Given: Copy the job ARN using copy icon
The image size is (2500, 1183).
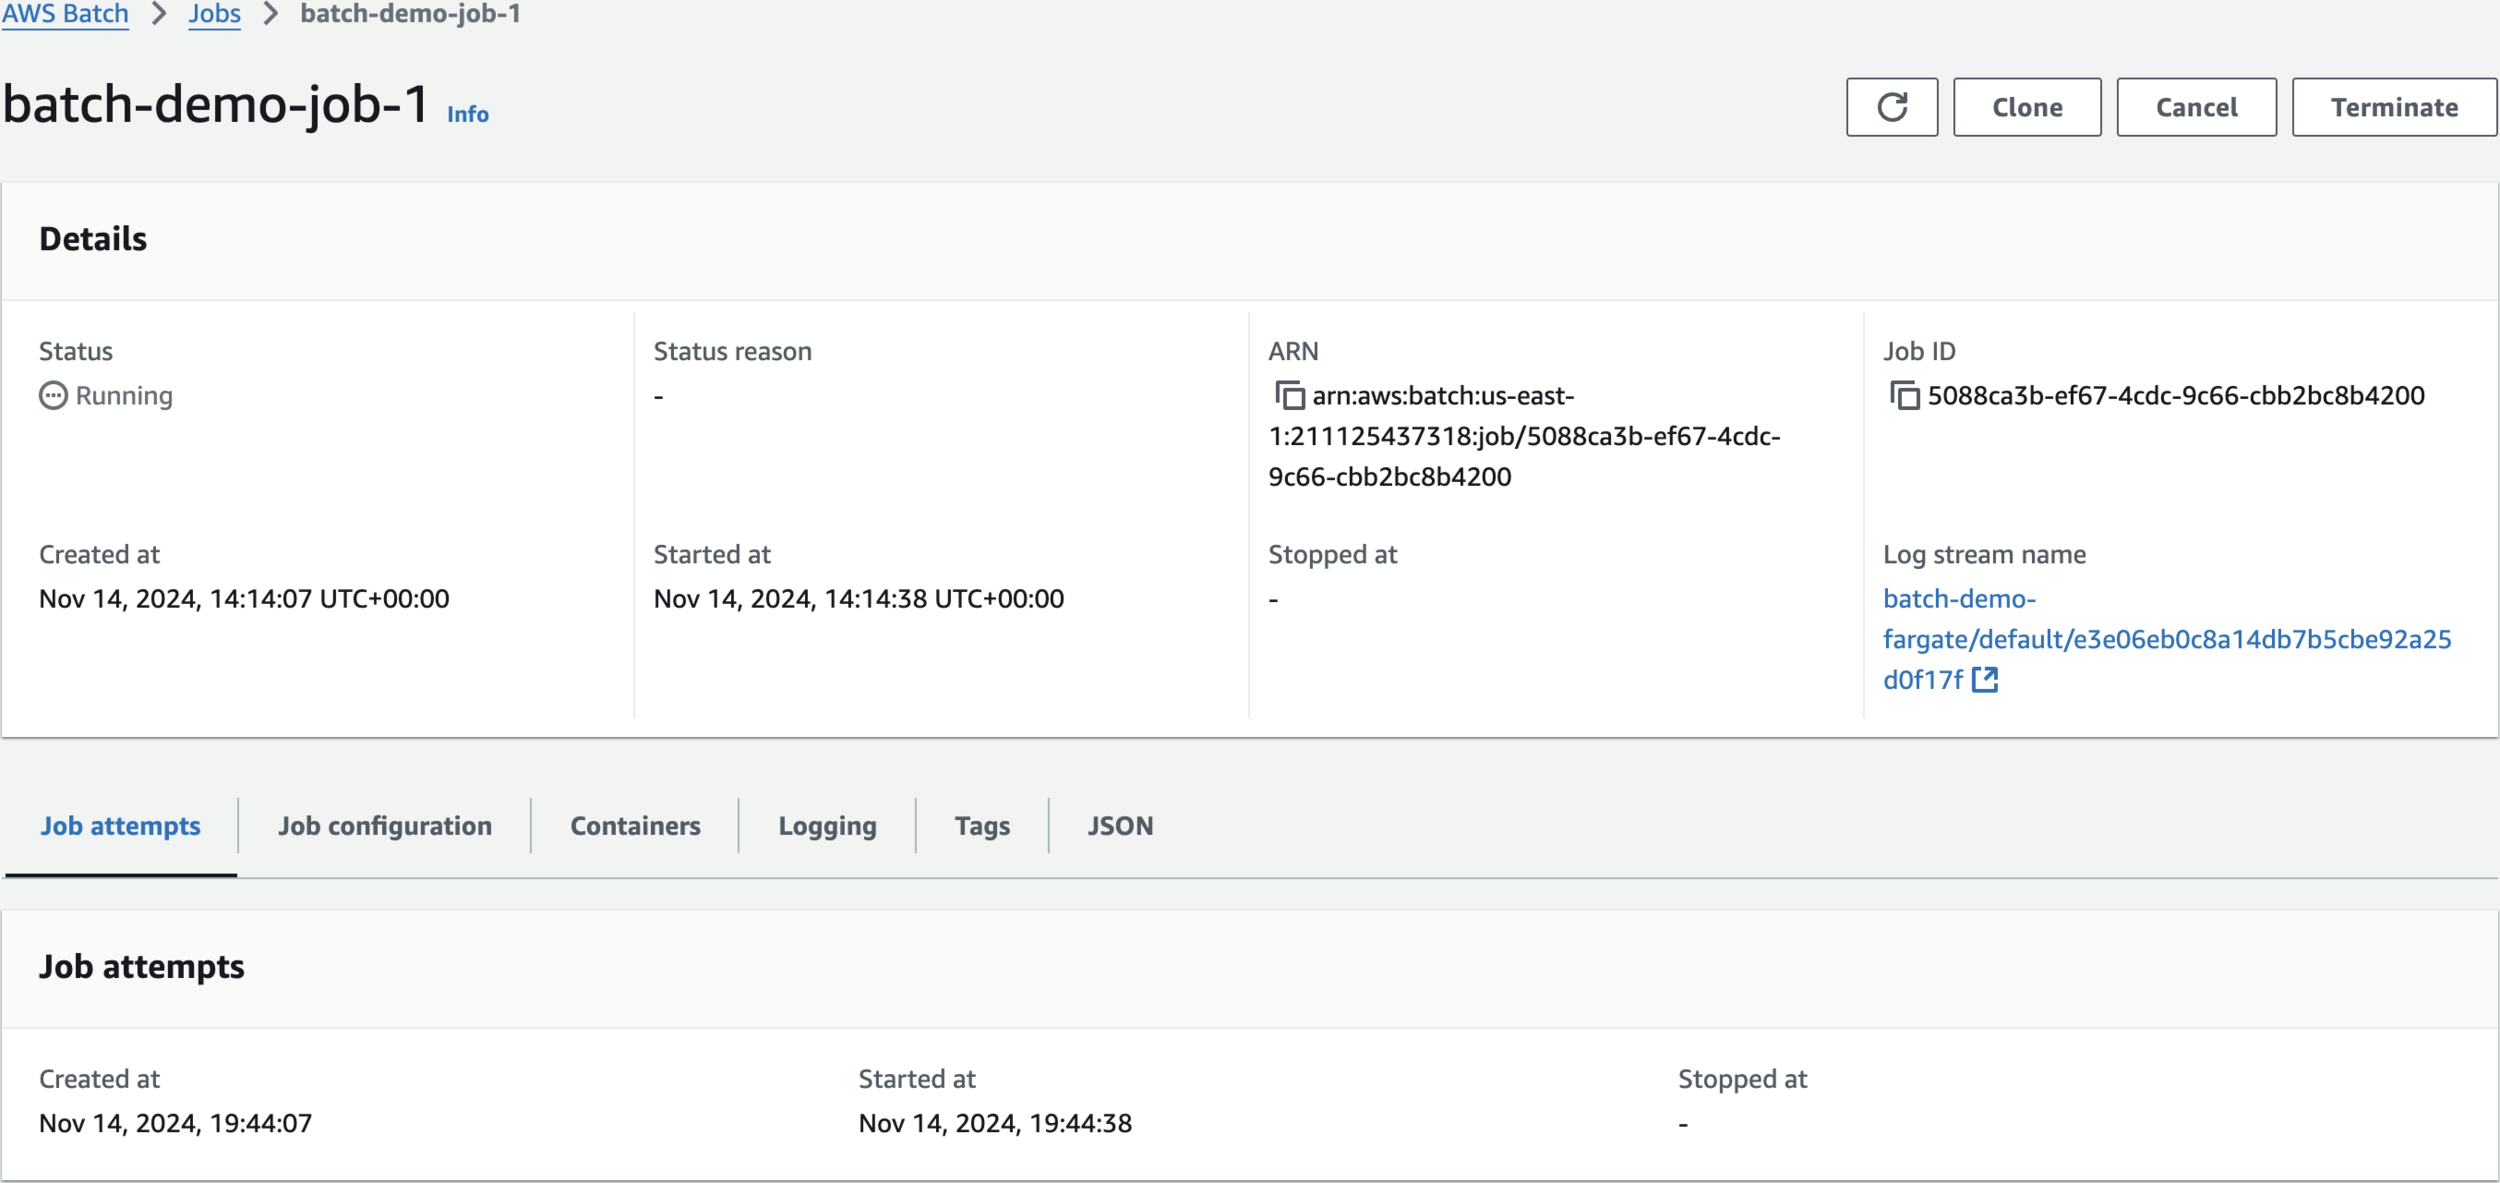Looking at the screenshot, I should coord(1290,396).
